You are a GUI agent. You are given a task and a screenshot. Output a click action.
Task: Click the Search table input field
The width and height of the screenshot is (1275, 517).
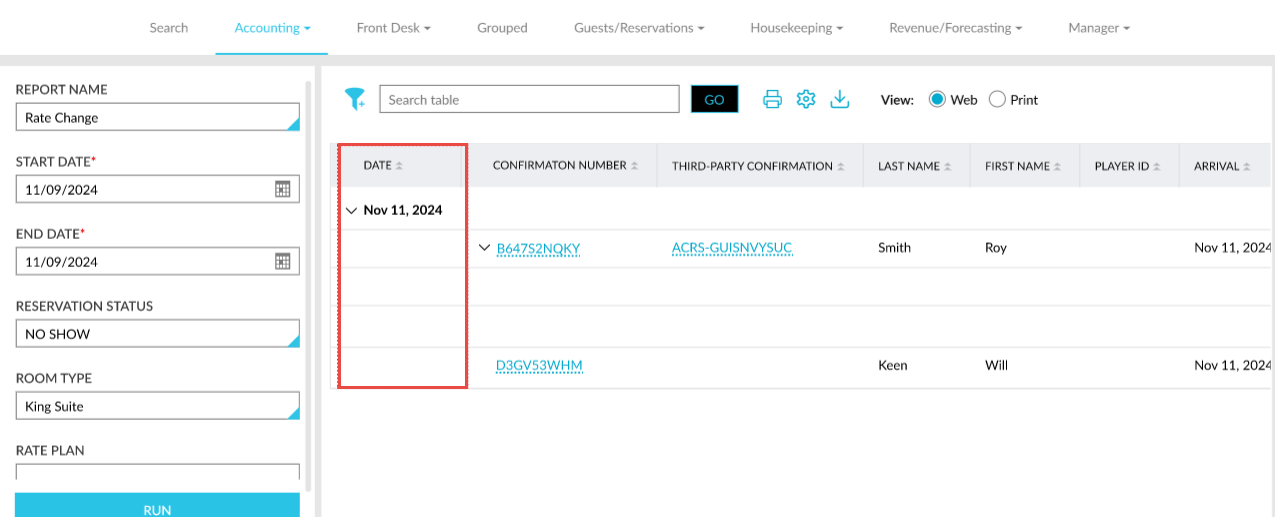coord(529,99)
